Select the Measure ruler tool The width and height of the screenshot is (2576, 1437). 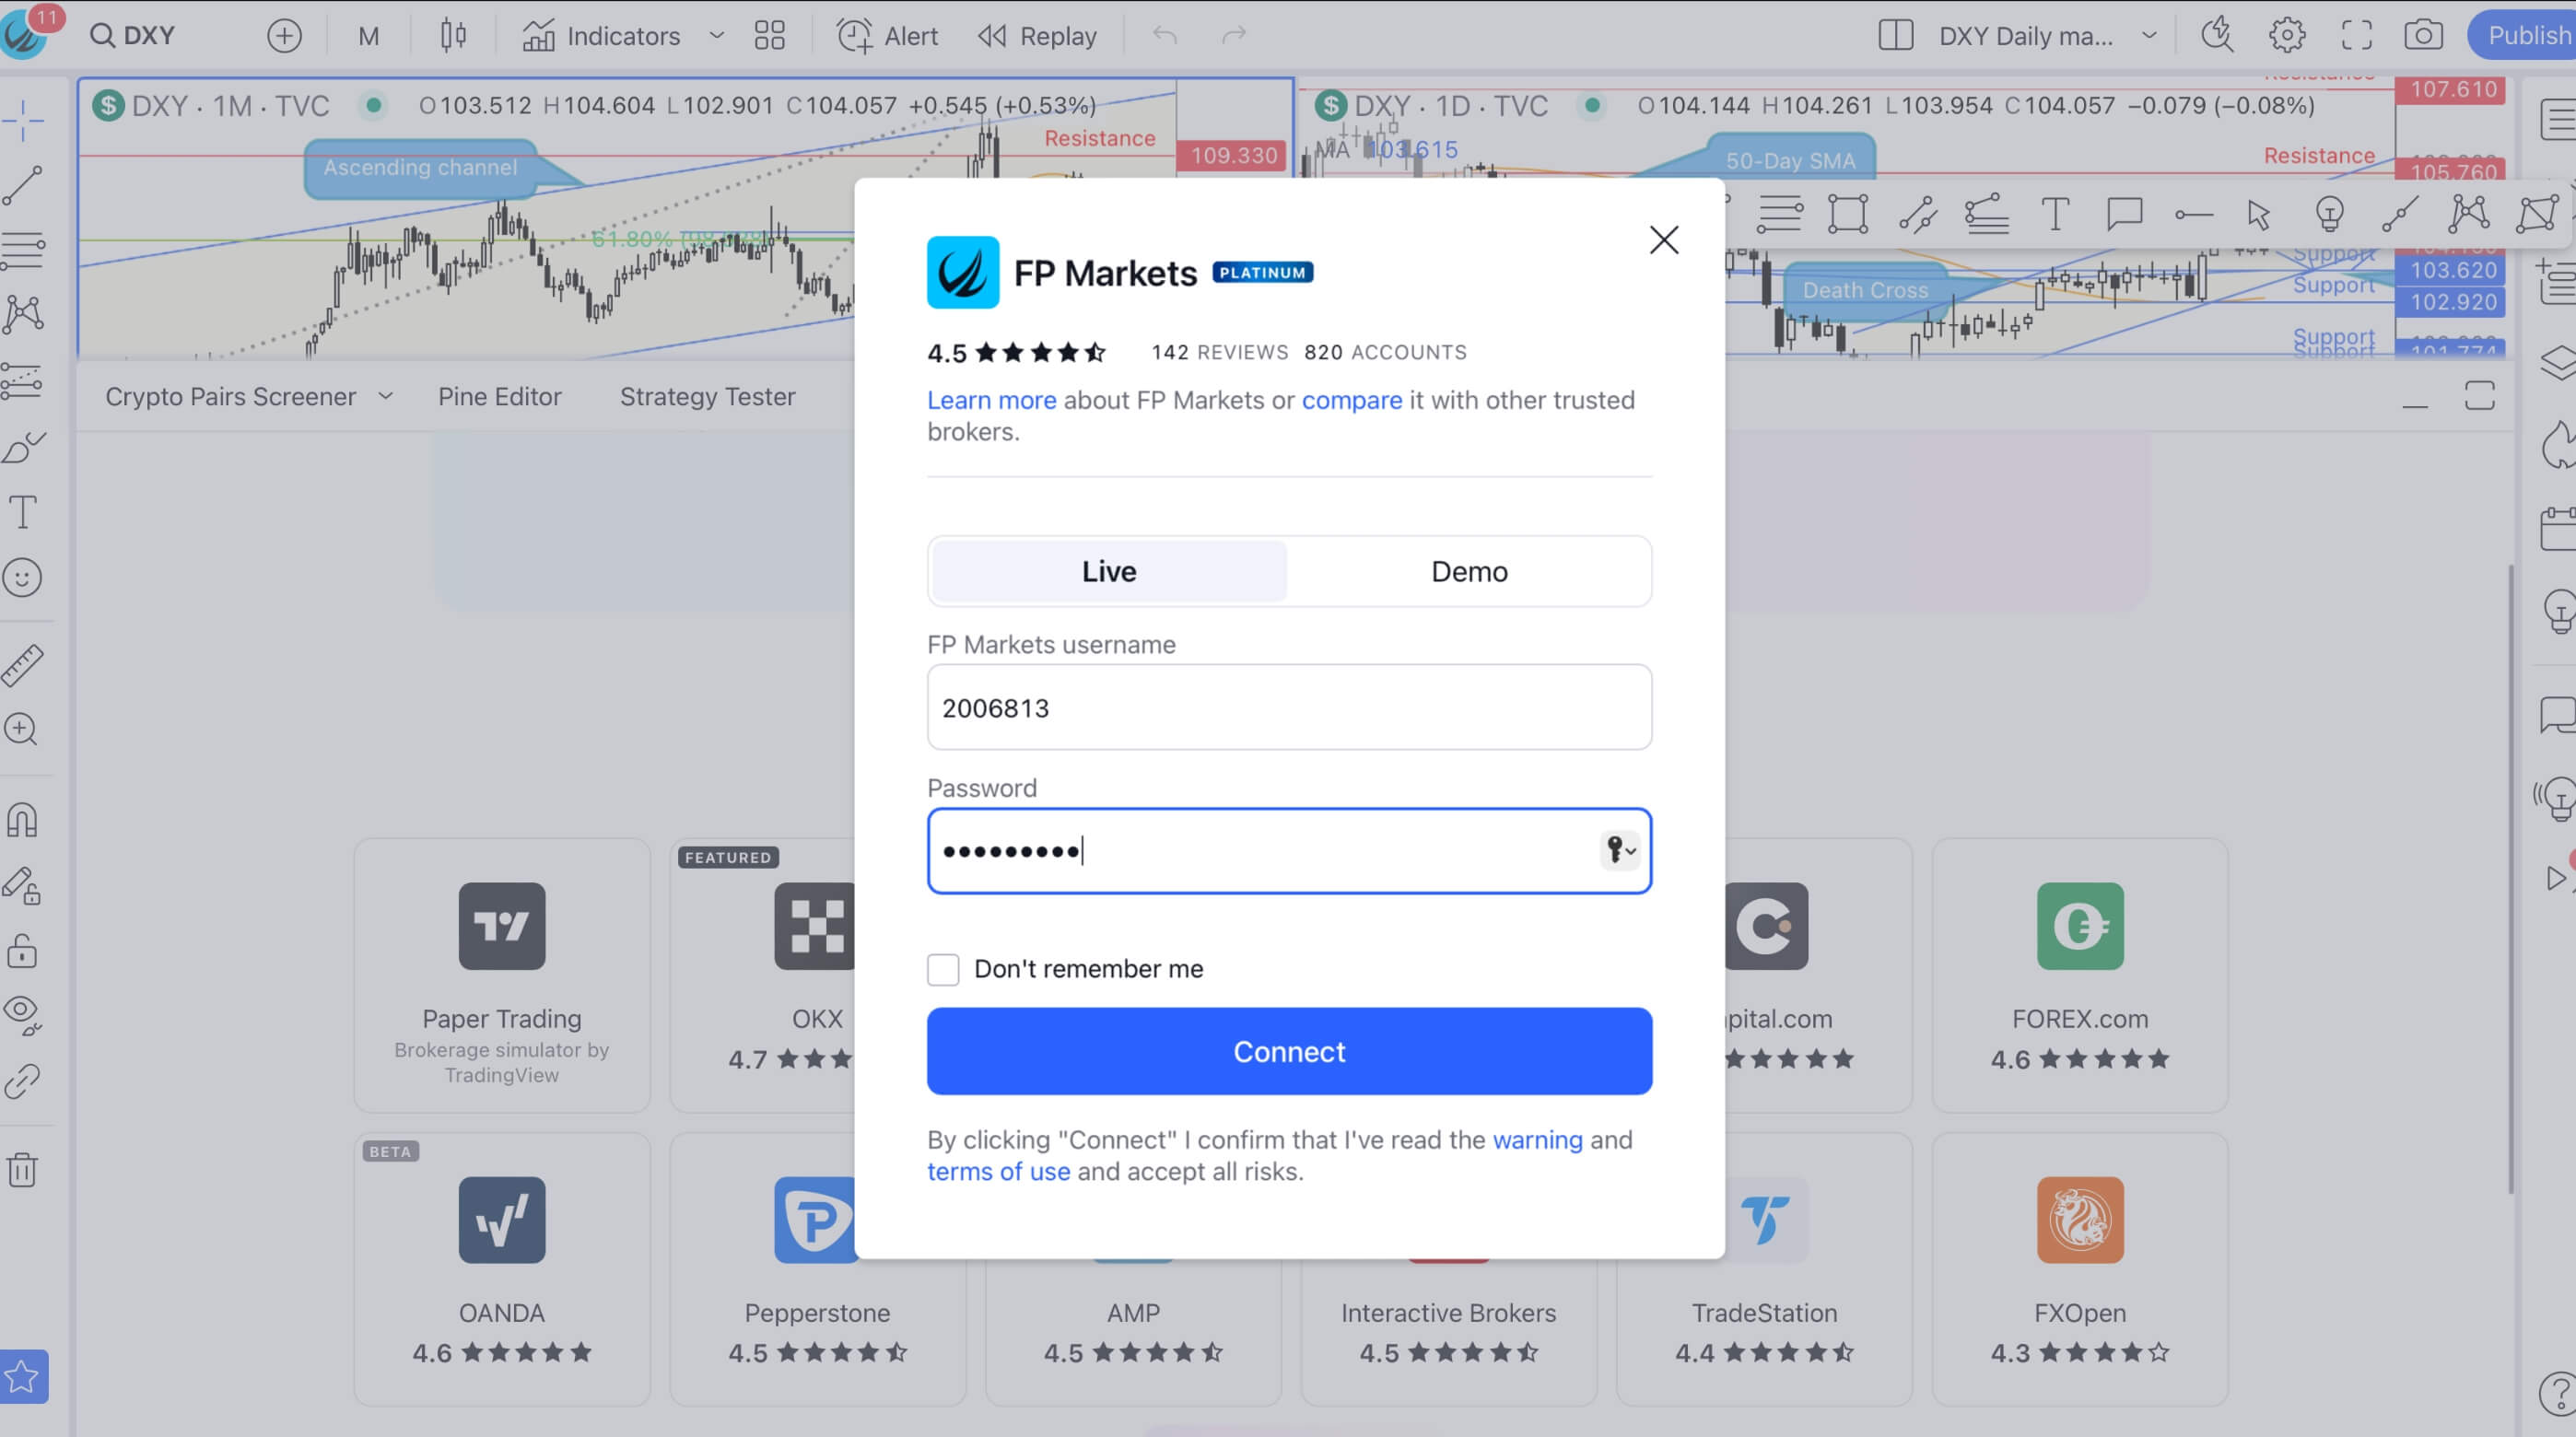(x=22, y=665)
